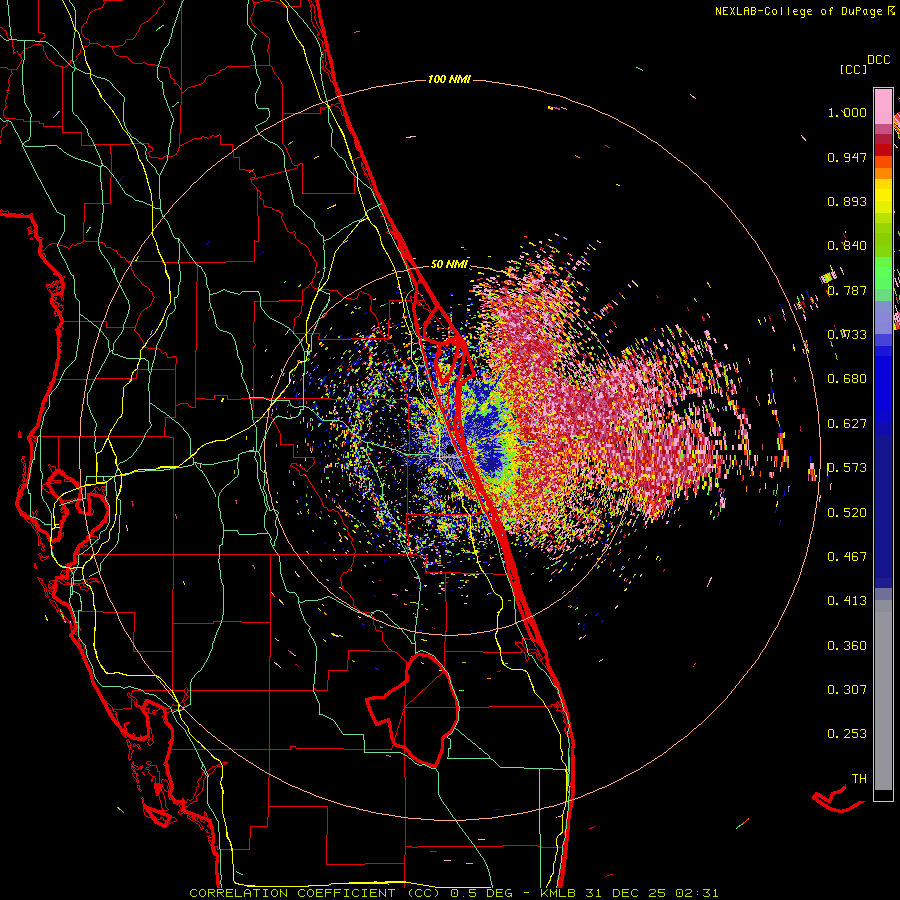Click the 0.893 scale value

(x=847, y=201)
